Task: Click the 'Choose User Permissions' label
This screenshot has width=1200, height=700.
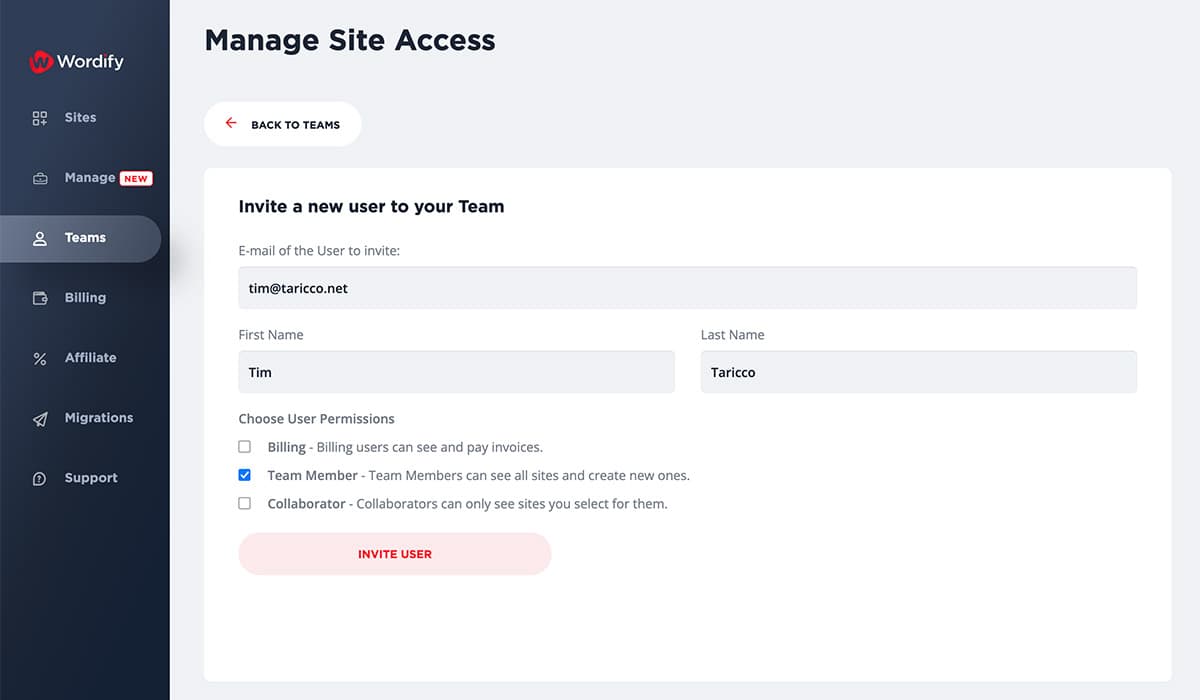Action: pos(316,419)
